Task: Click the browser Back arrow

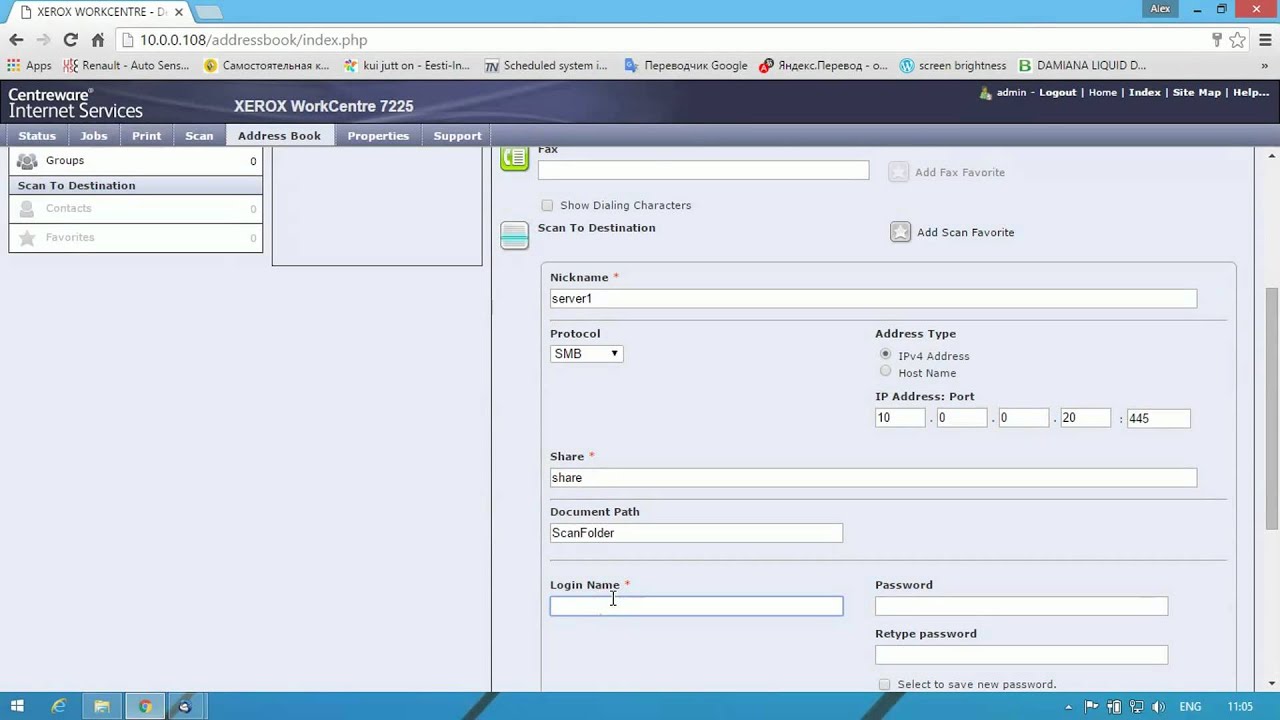Action: point(16,40)
